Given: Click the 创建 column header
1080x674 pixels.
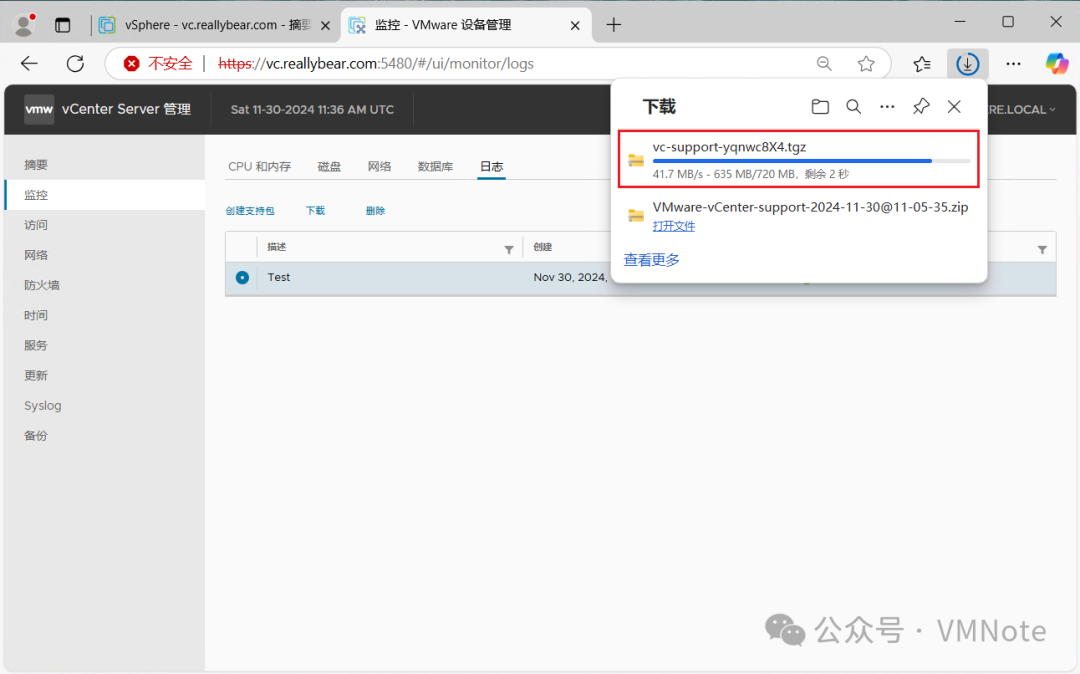Looking at the screenshot, I should (543, 247).
